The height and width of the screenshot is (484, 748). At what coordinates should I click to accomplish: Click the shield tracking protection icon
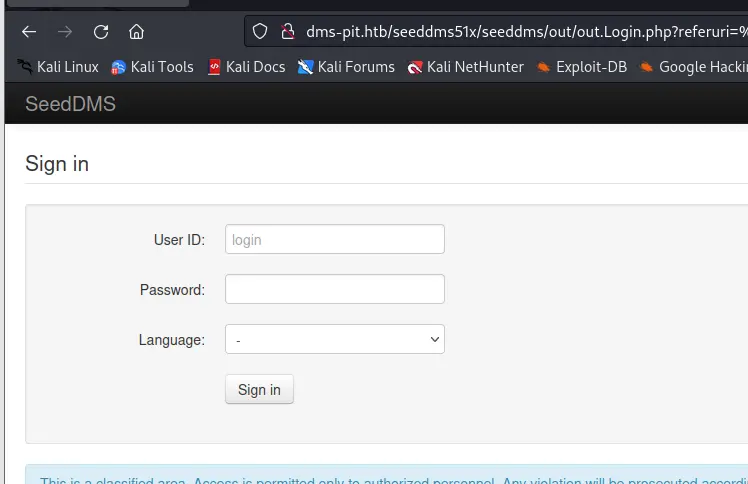[260, 32]
